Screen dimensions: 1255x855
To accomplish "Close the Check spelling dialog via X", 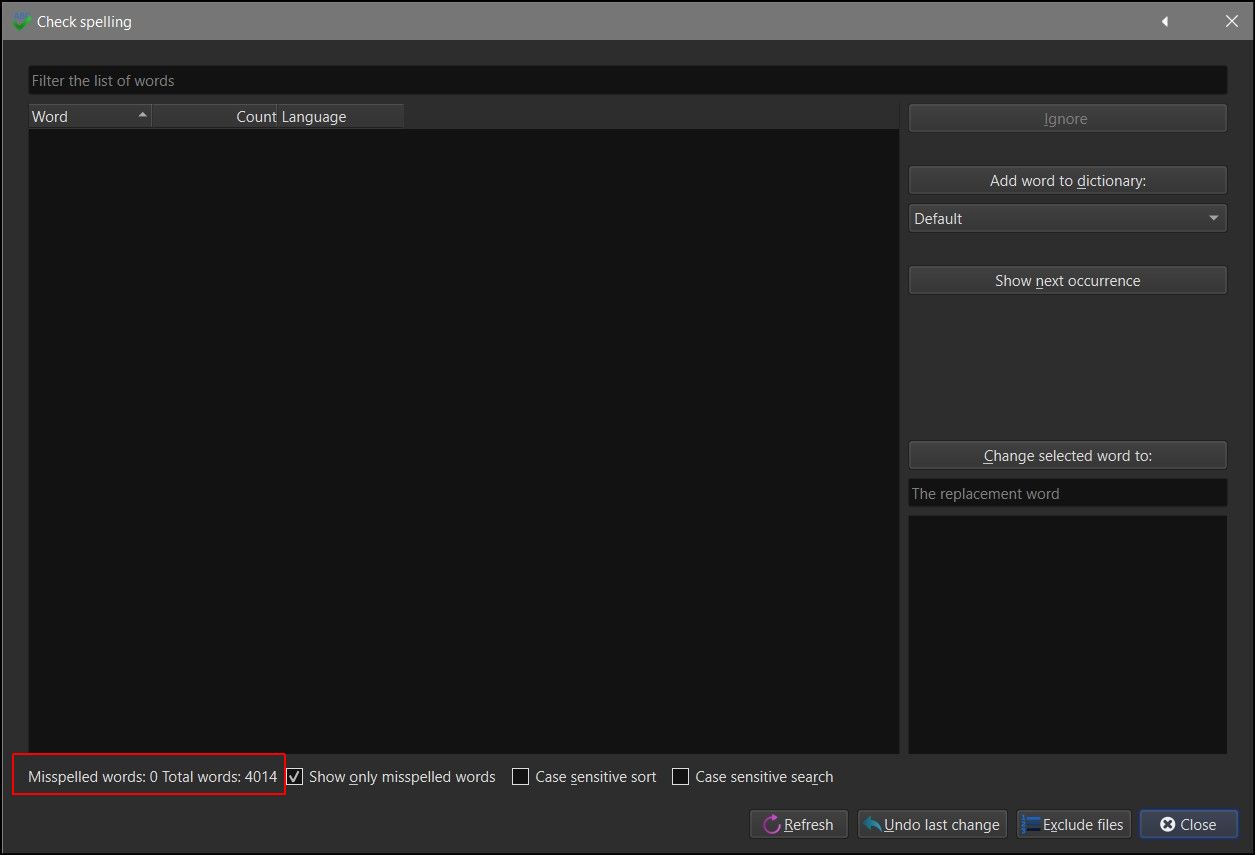I will tap(1232, 21).
